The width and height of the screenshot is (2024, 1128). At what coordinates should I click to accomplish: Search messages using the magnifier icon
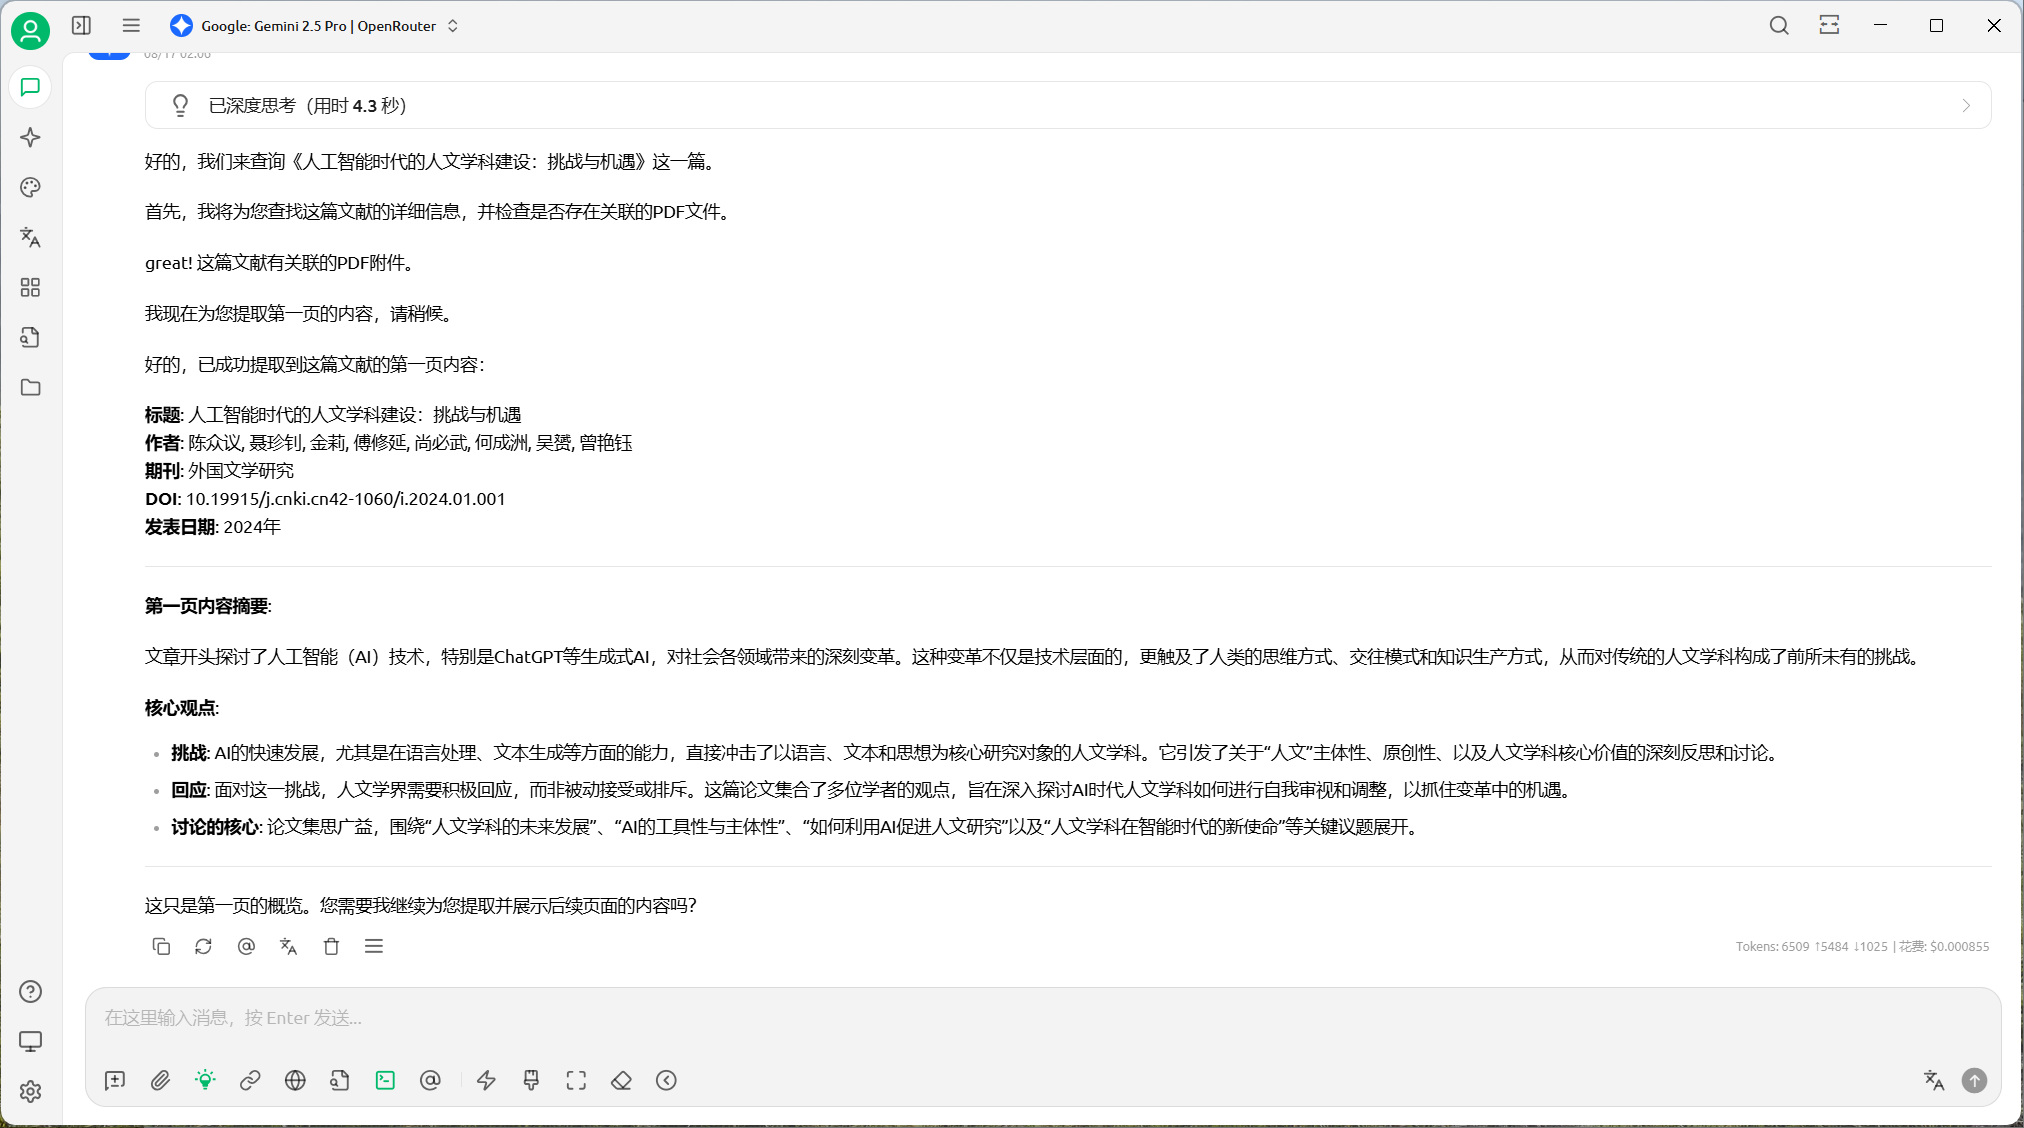1779,26
